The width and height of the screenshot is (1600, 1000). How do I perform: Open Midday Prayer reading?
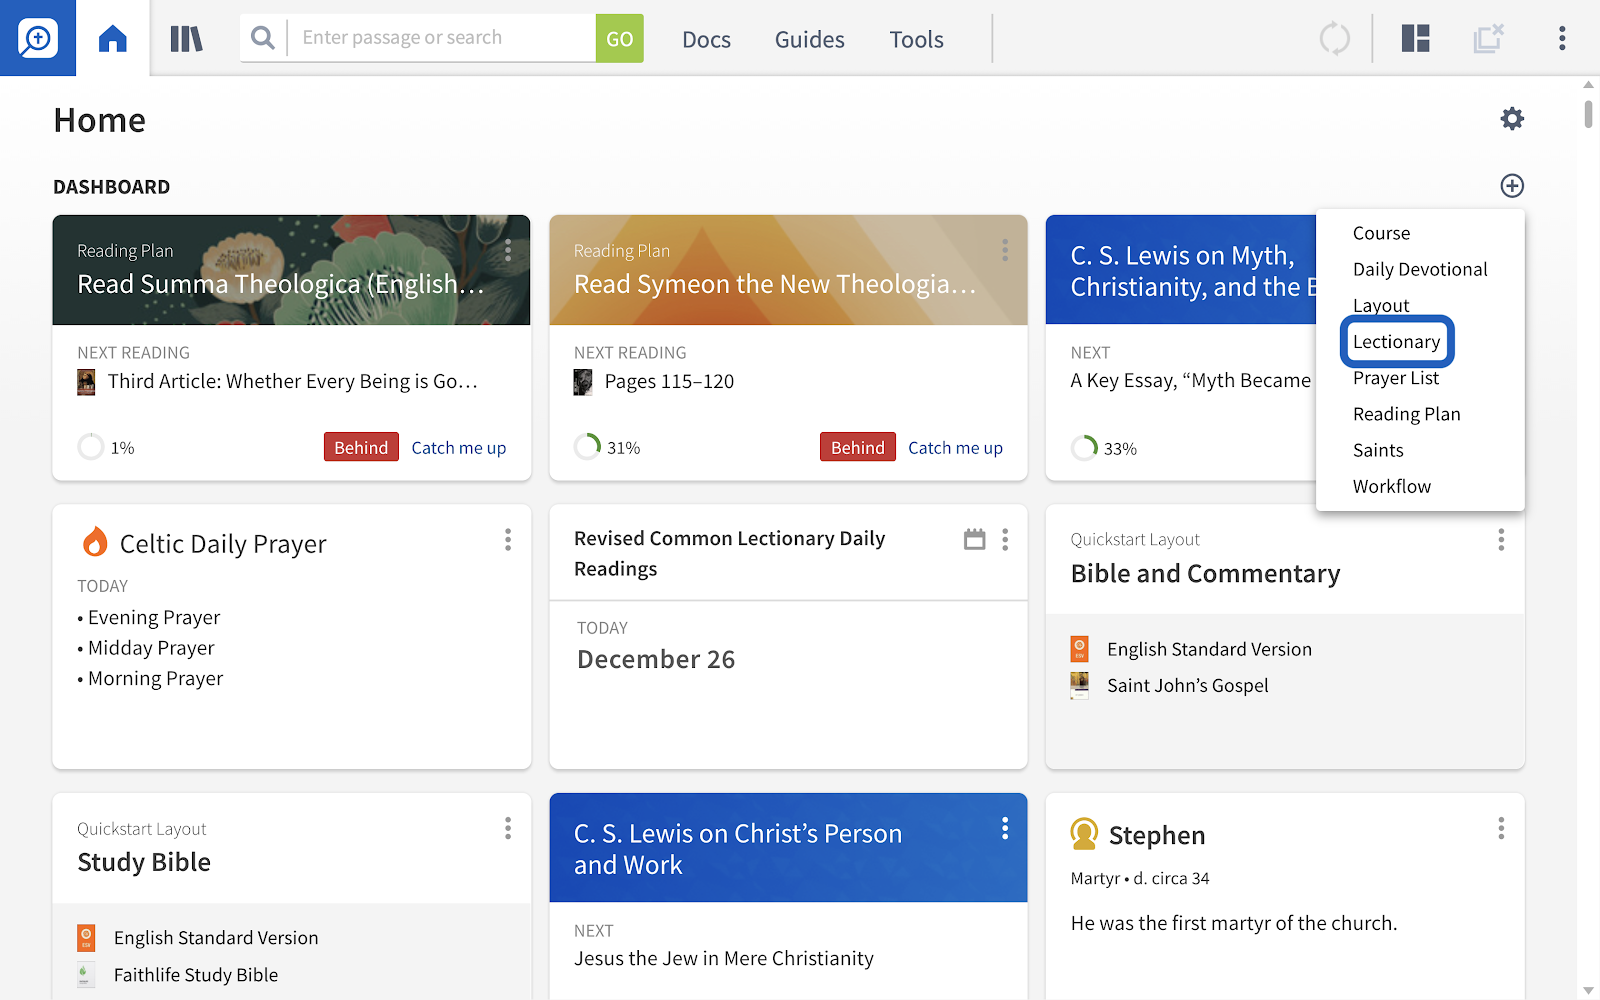coord(151,647)
